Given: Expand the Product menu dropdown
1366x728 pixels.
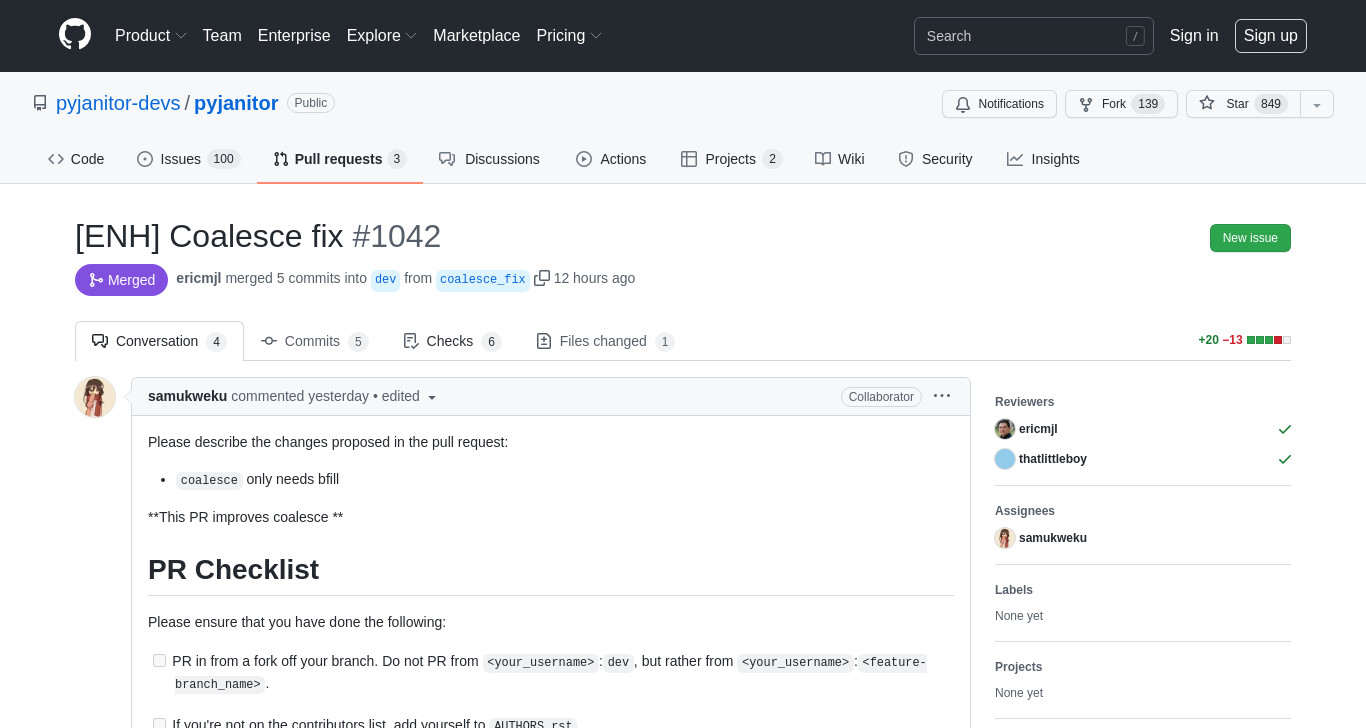Looking at the screenshot, I should coord(151,36).
